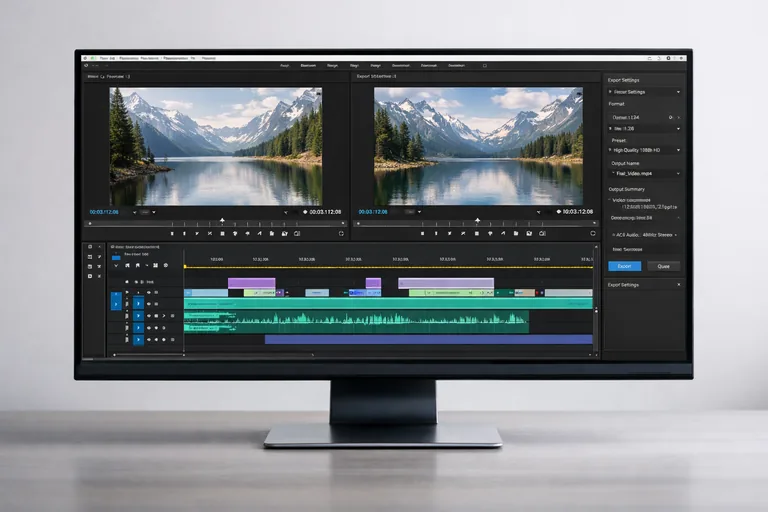Click the purple clip at the timeline start
The image size is (768, 512).
(x=251, y=283)
